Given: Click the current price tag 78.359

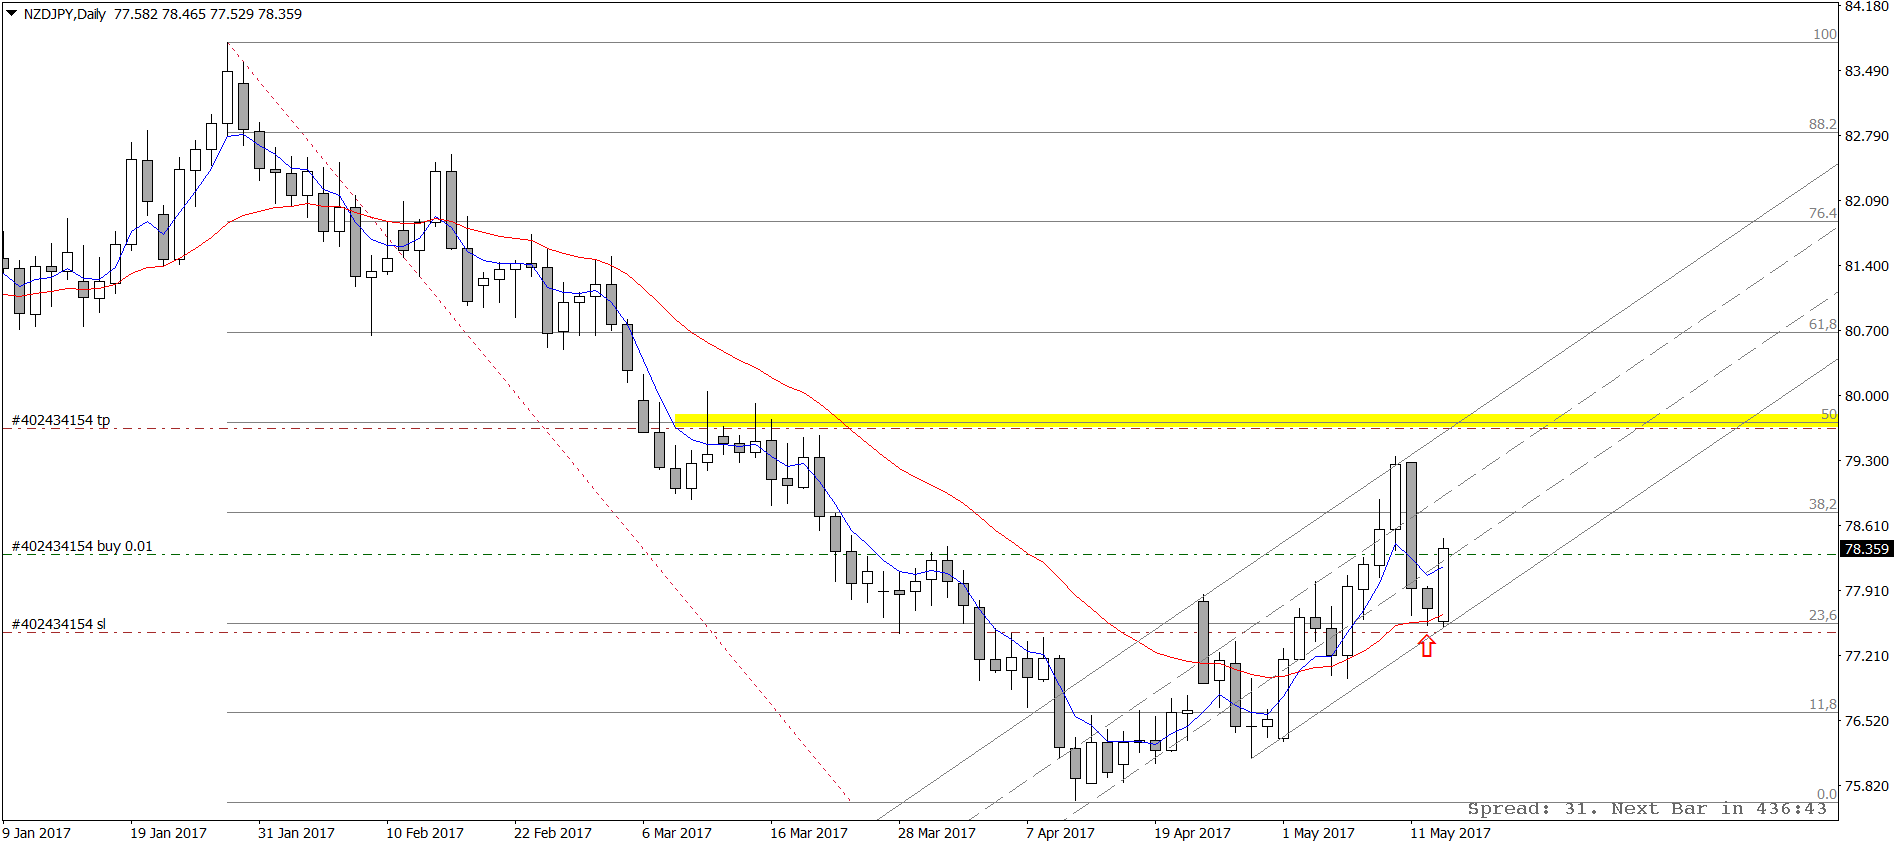Looking at the screenshot, I should [1866, 549].
